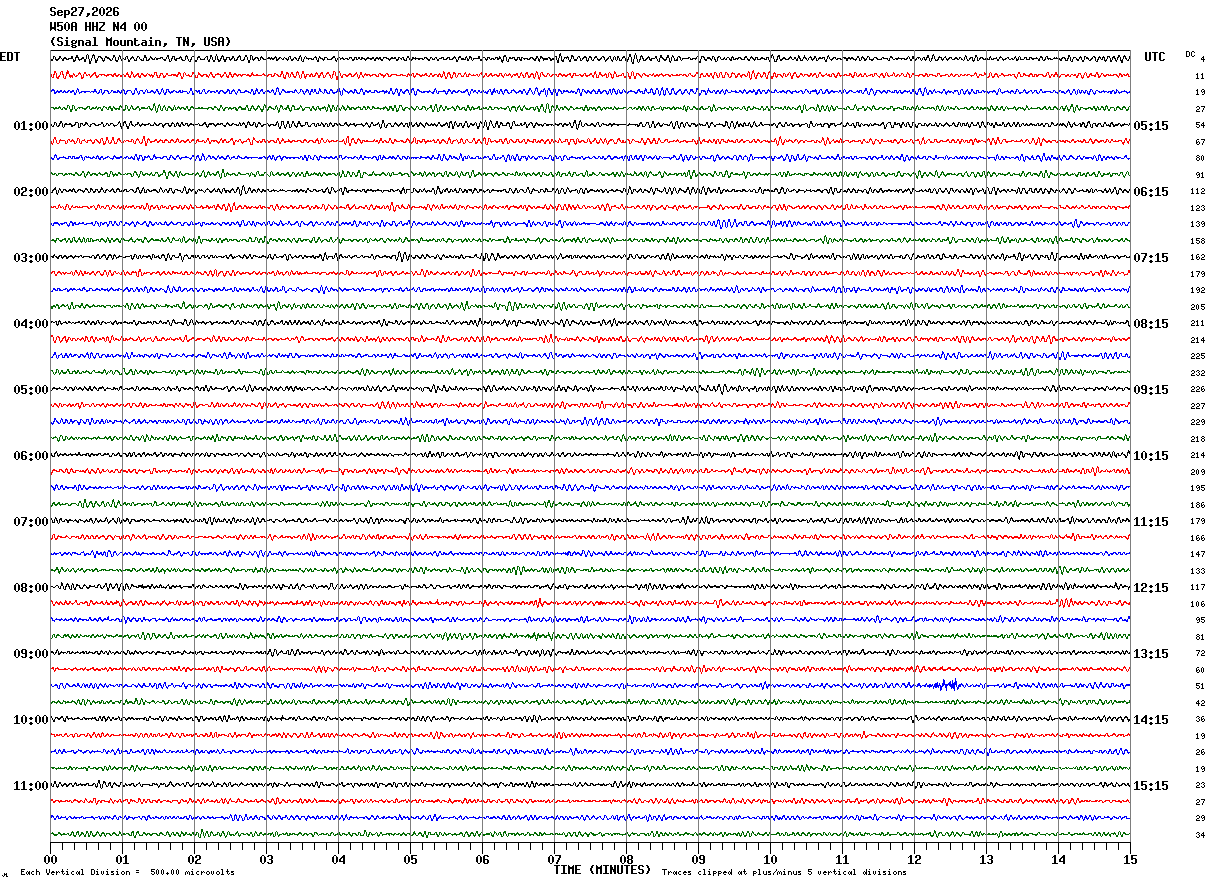Click the 15 minute axis tick label

1129,859
